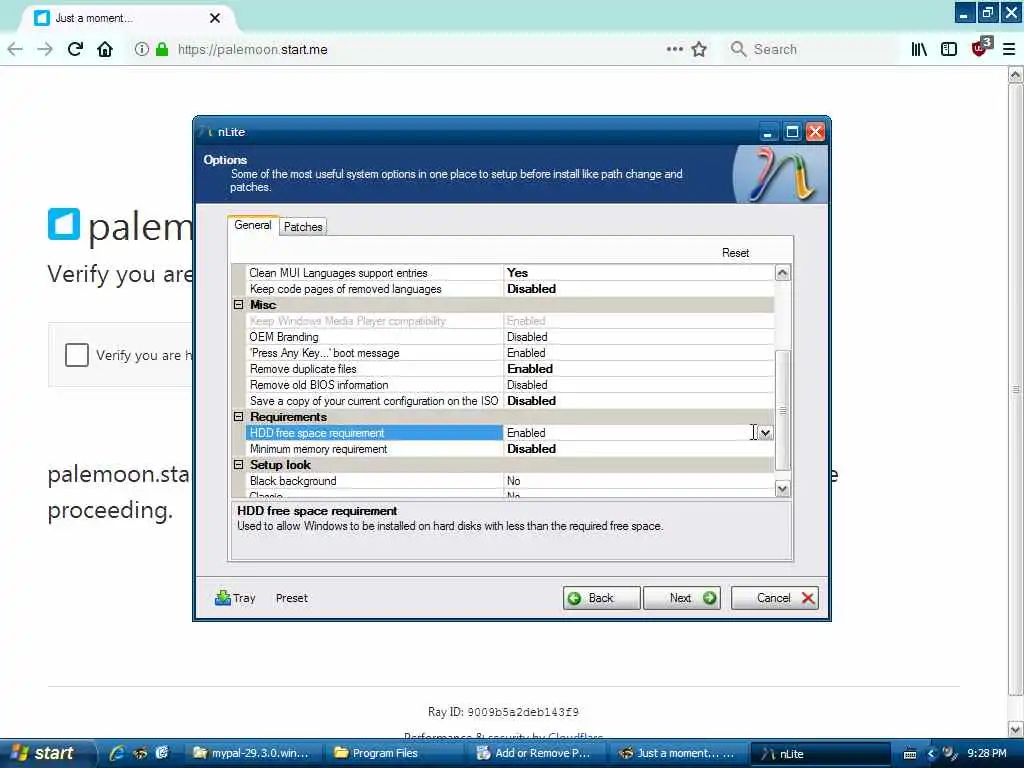
Task: Open HDD free space requirement dropdown
Action: tap(765, 433)
